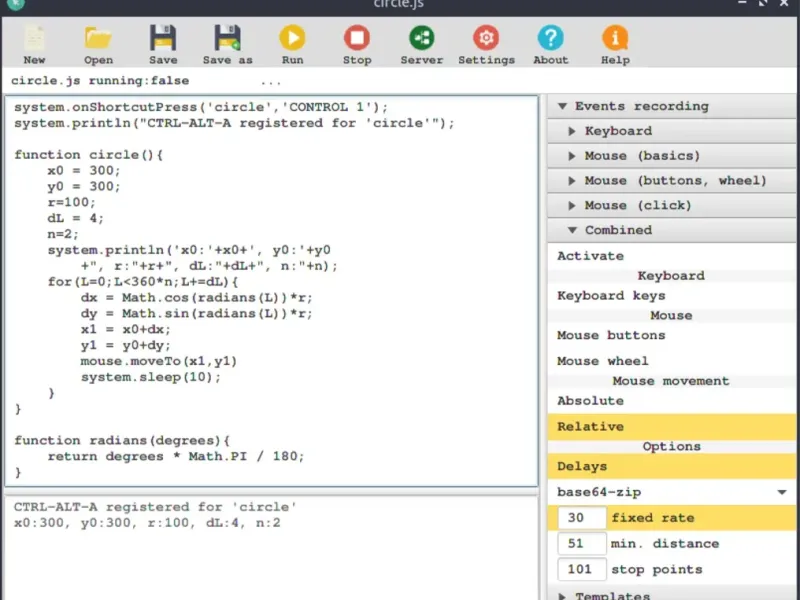Toggle the Delays option
800x600 pixels.
coord(671,466)
